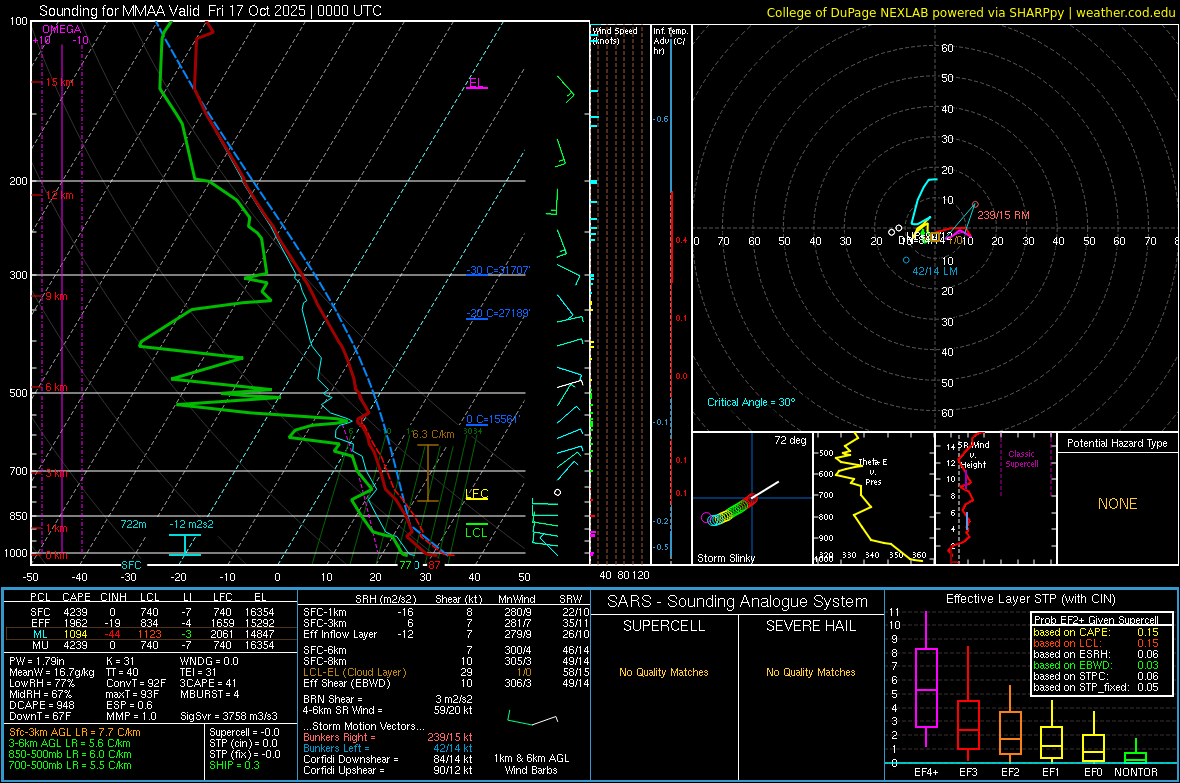Screen dimensions: 1180x783
Task: Select the magenta EL level marker
Action: pyautogui.click(x=476, y=83)
